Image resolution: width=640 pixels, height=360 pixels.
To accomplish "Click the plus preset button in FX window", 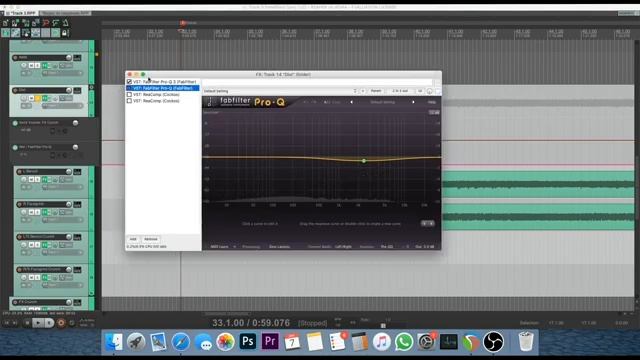I will click(x=362, y=91).
